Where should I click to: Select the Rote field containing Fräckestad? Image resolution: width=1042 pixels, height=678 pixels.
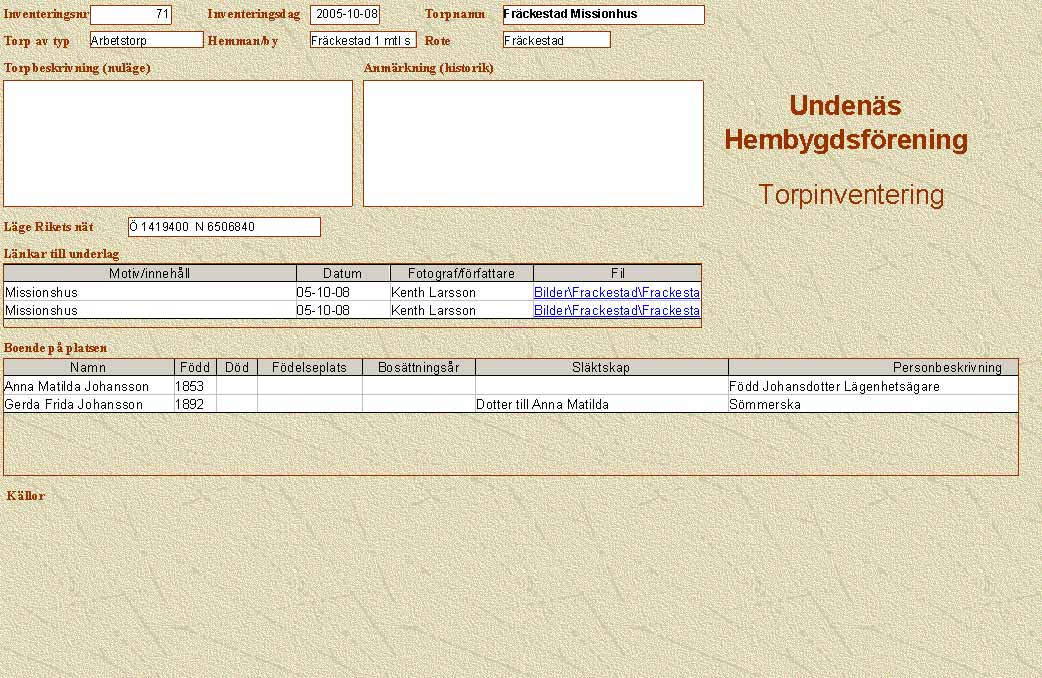coord(556,40)
